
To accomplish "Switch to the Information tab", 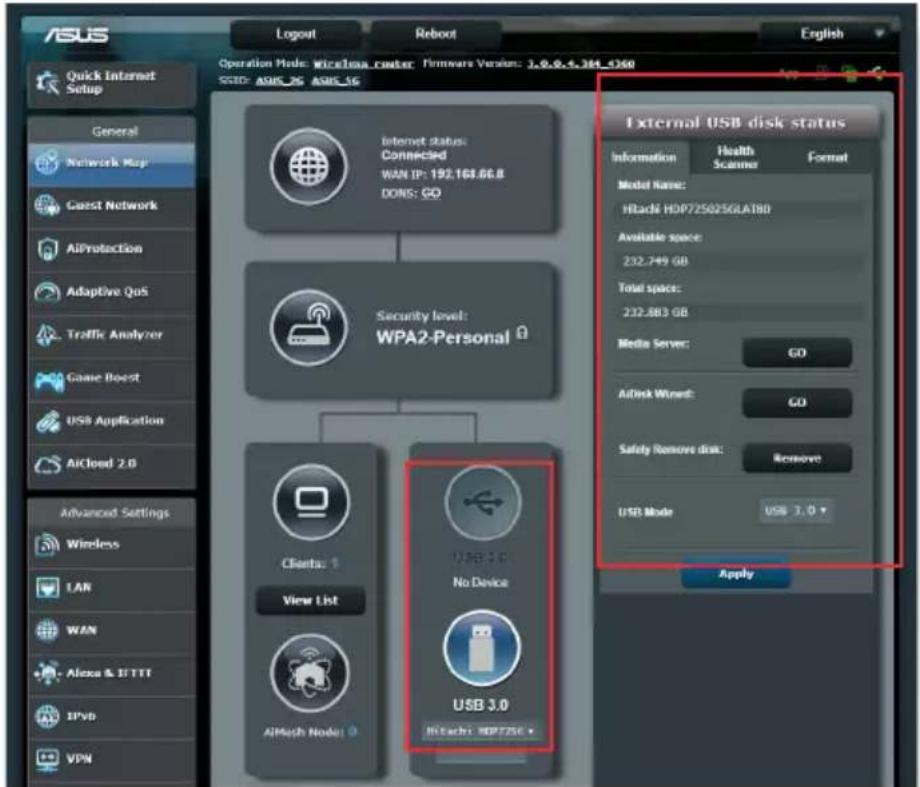I will (644, 157).
